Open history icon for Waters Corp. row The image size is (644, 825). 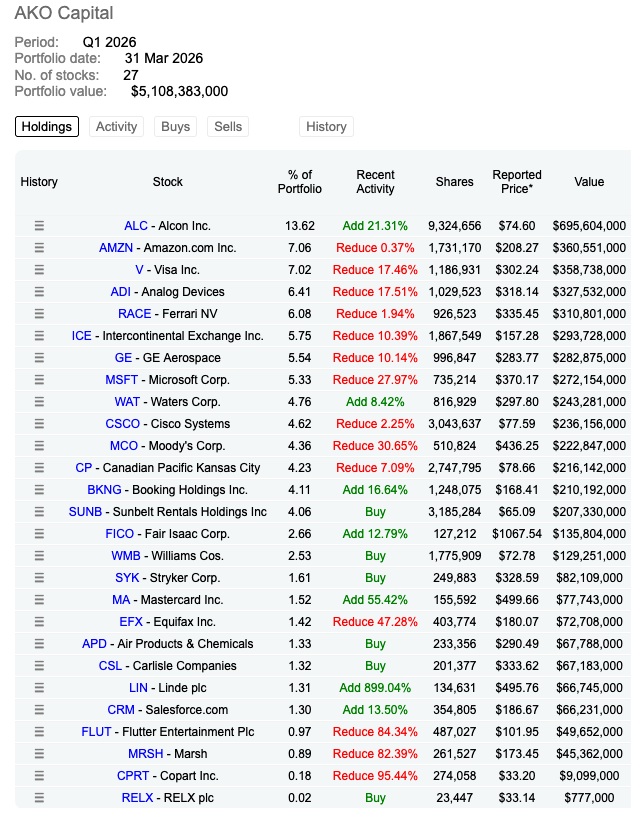pos(39,402)
